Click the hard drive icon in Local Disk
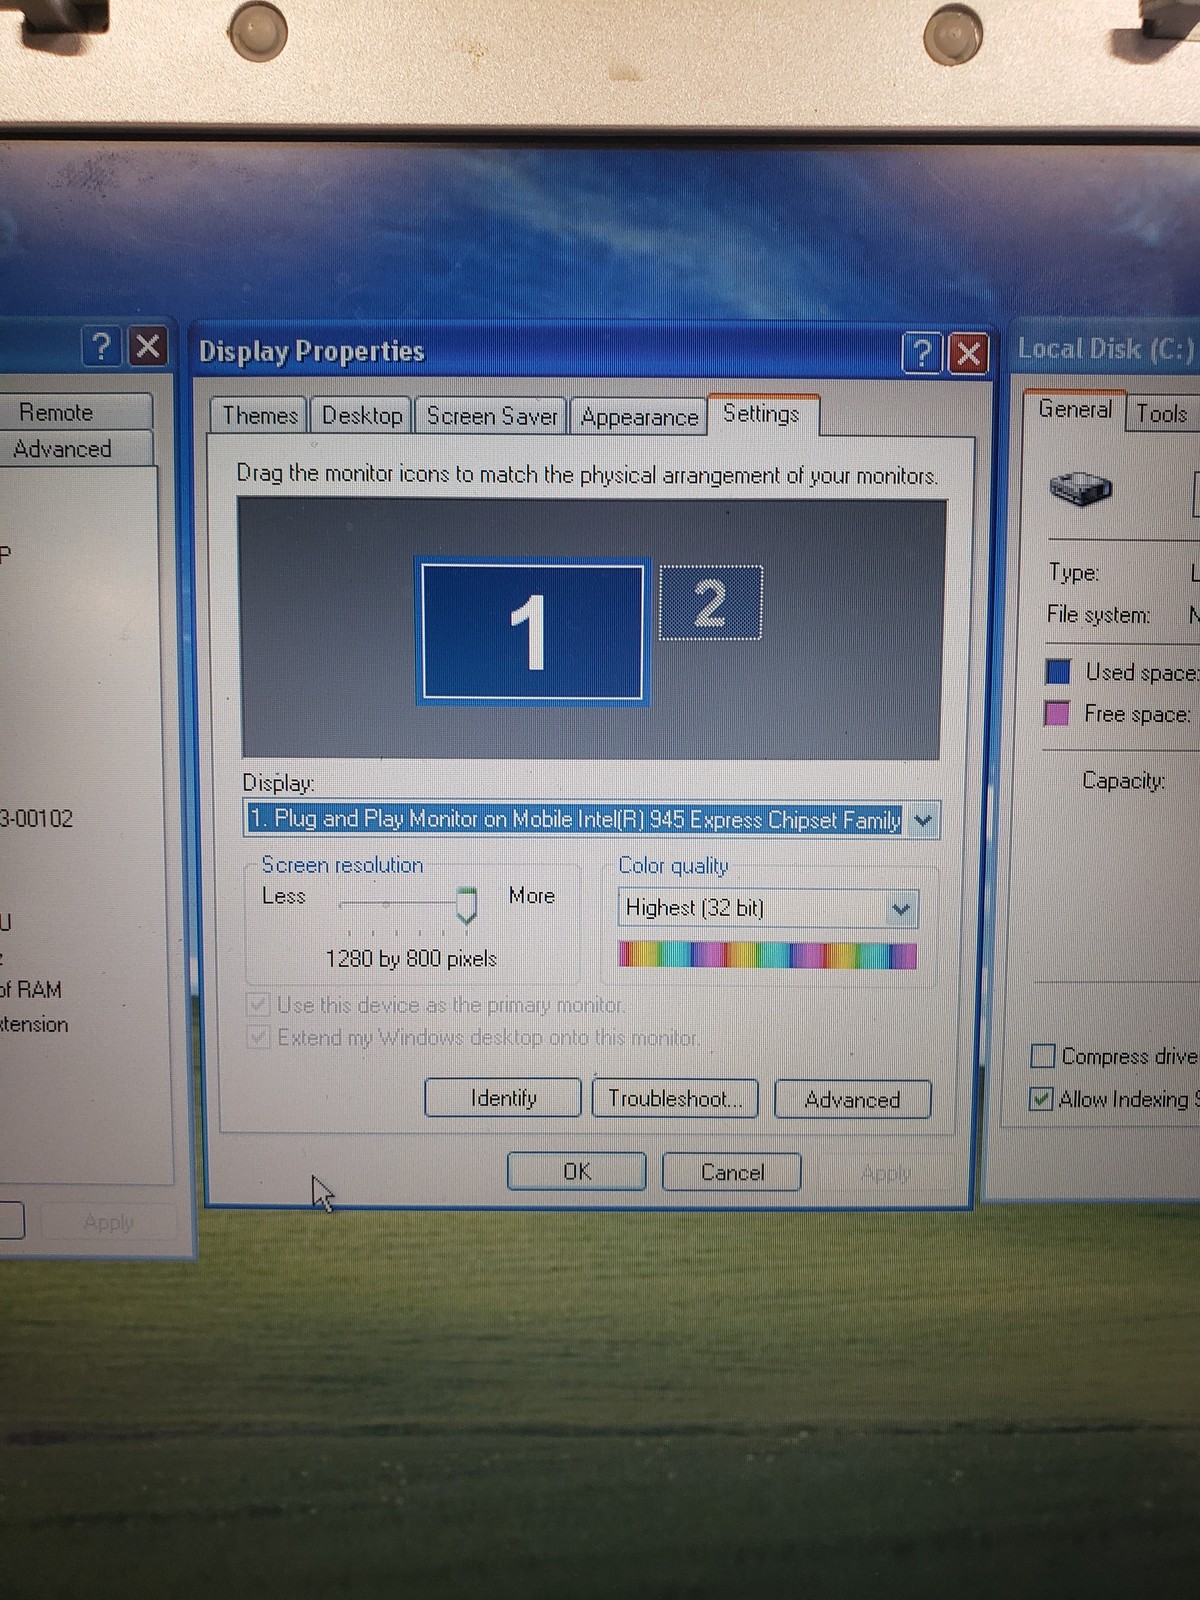 1080,489
